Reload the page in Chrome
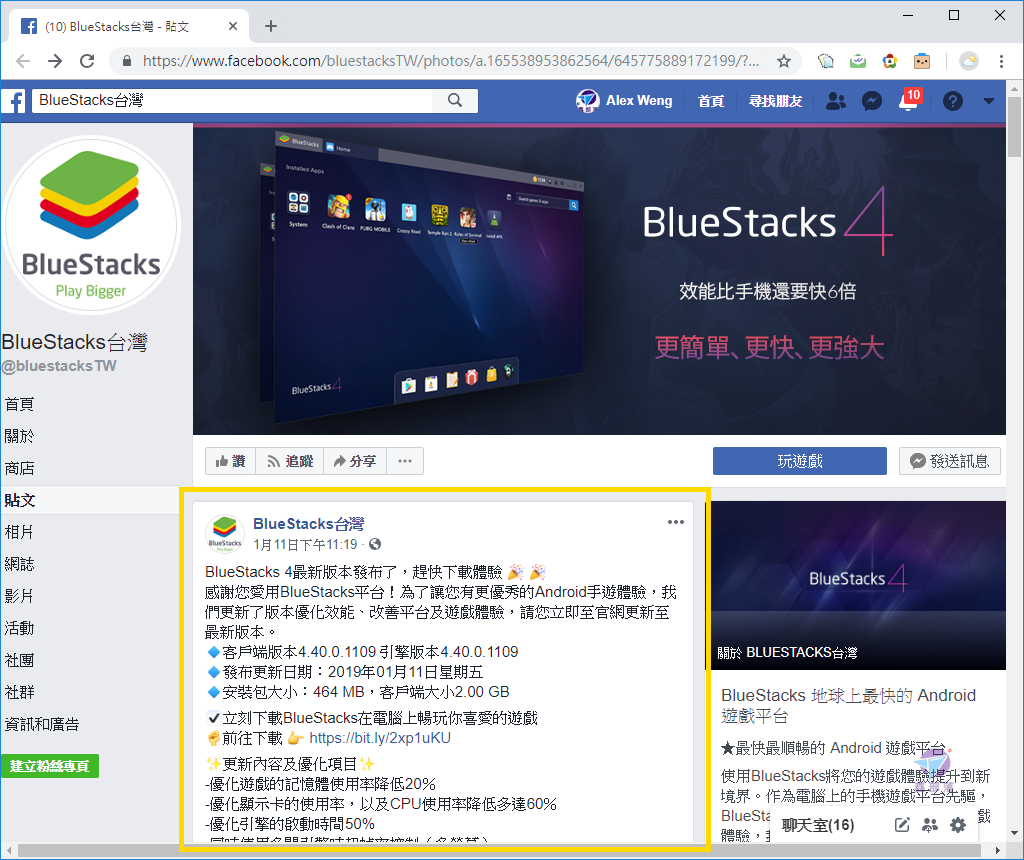Screen dimensions: 1024x860 point(87,61)
